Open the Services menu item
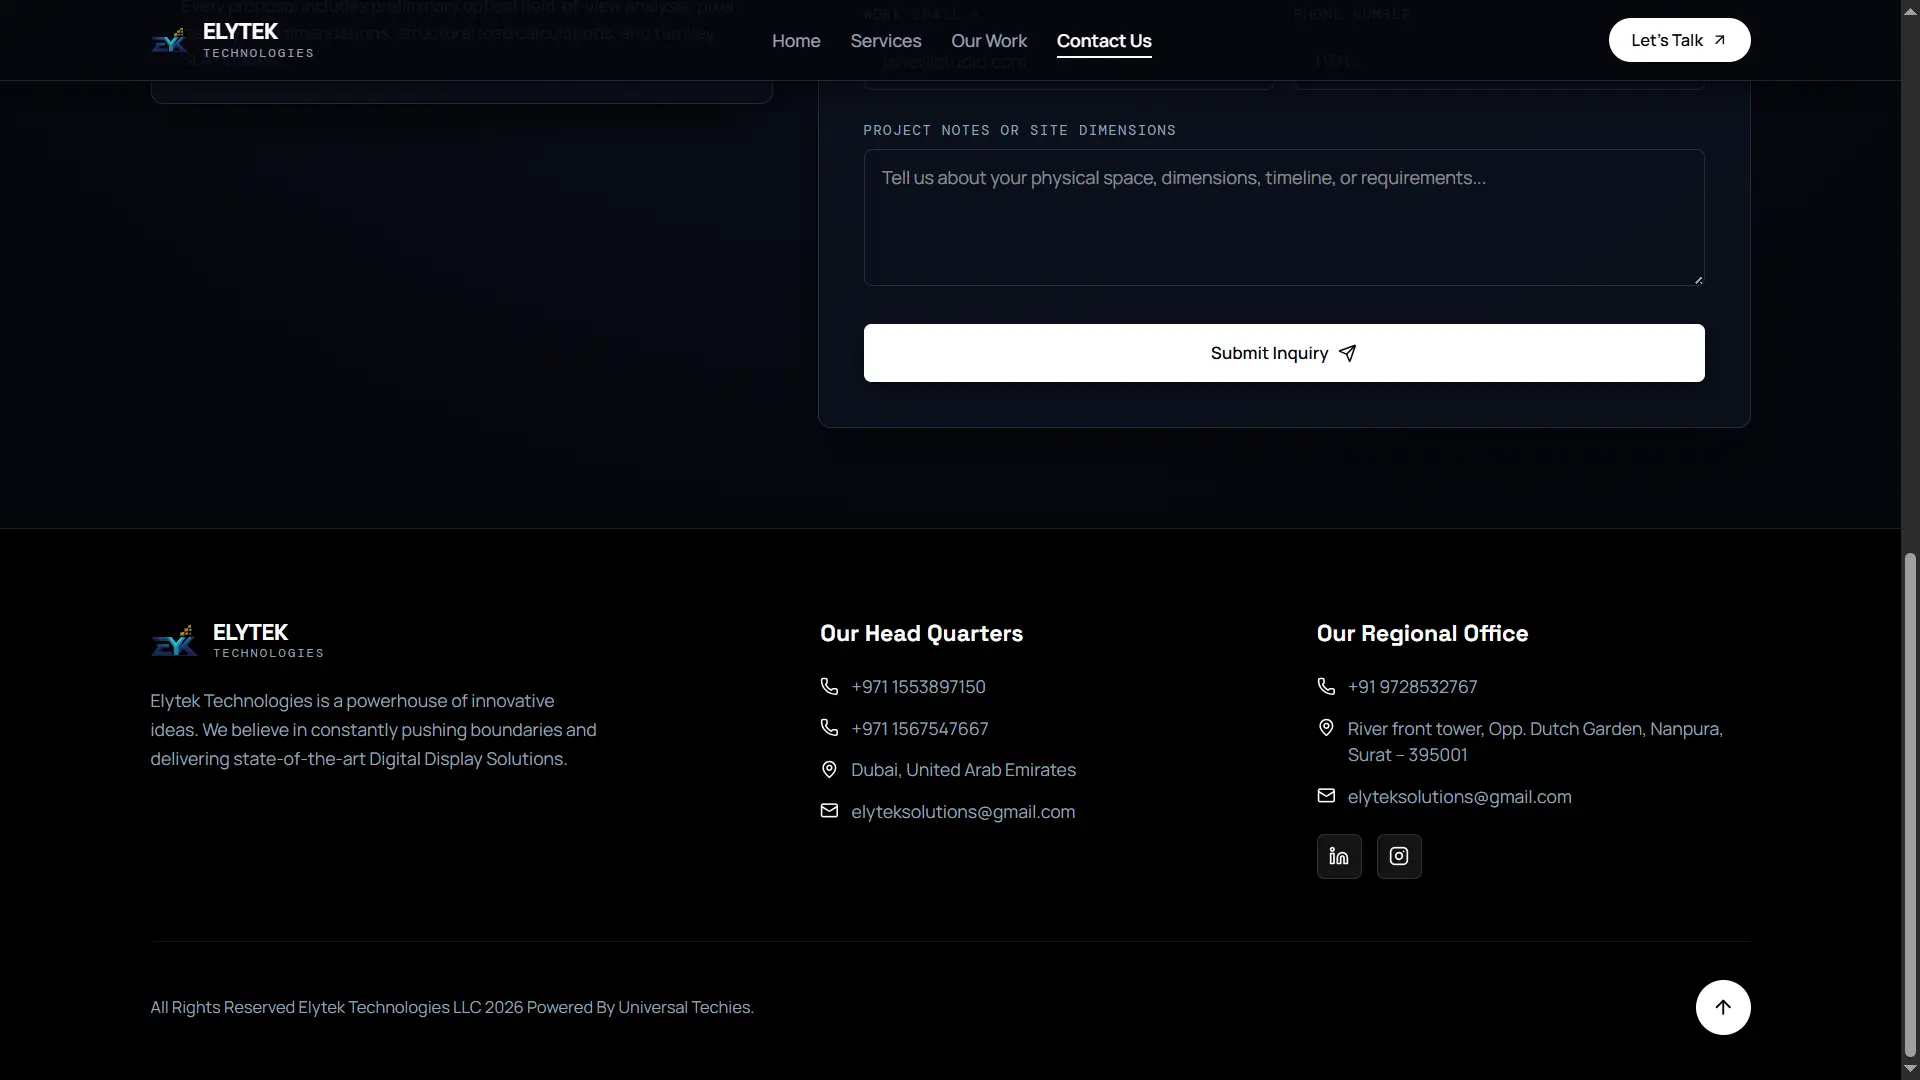This screenshot has height=1080, width=1920. [x=886, y=41]
